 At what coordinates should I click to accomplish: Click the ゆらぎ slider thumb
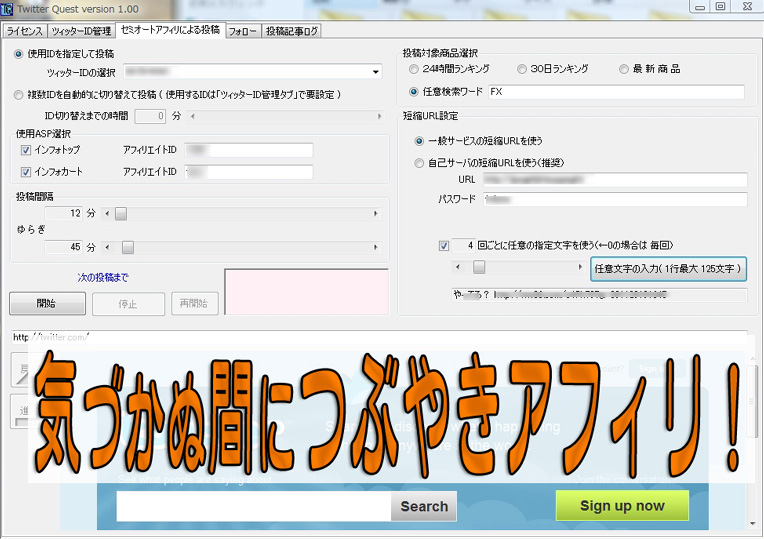(x=128, y=247)
